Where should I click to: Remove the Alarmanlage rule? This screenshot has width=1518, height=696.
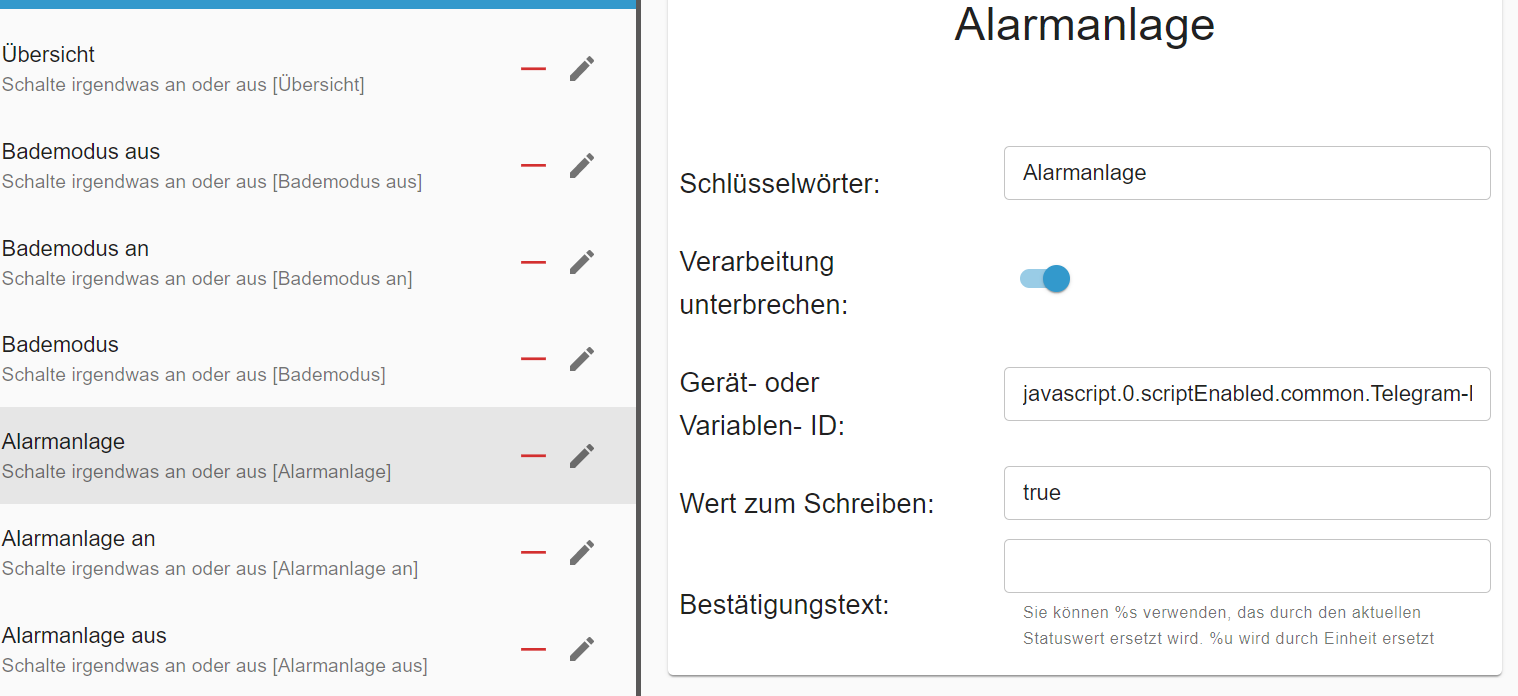(533, 456)
